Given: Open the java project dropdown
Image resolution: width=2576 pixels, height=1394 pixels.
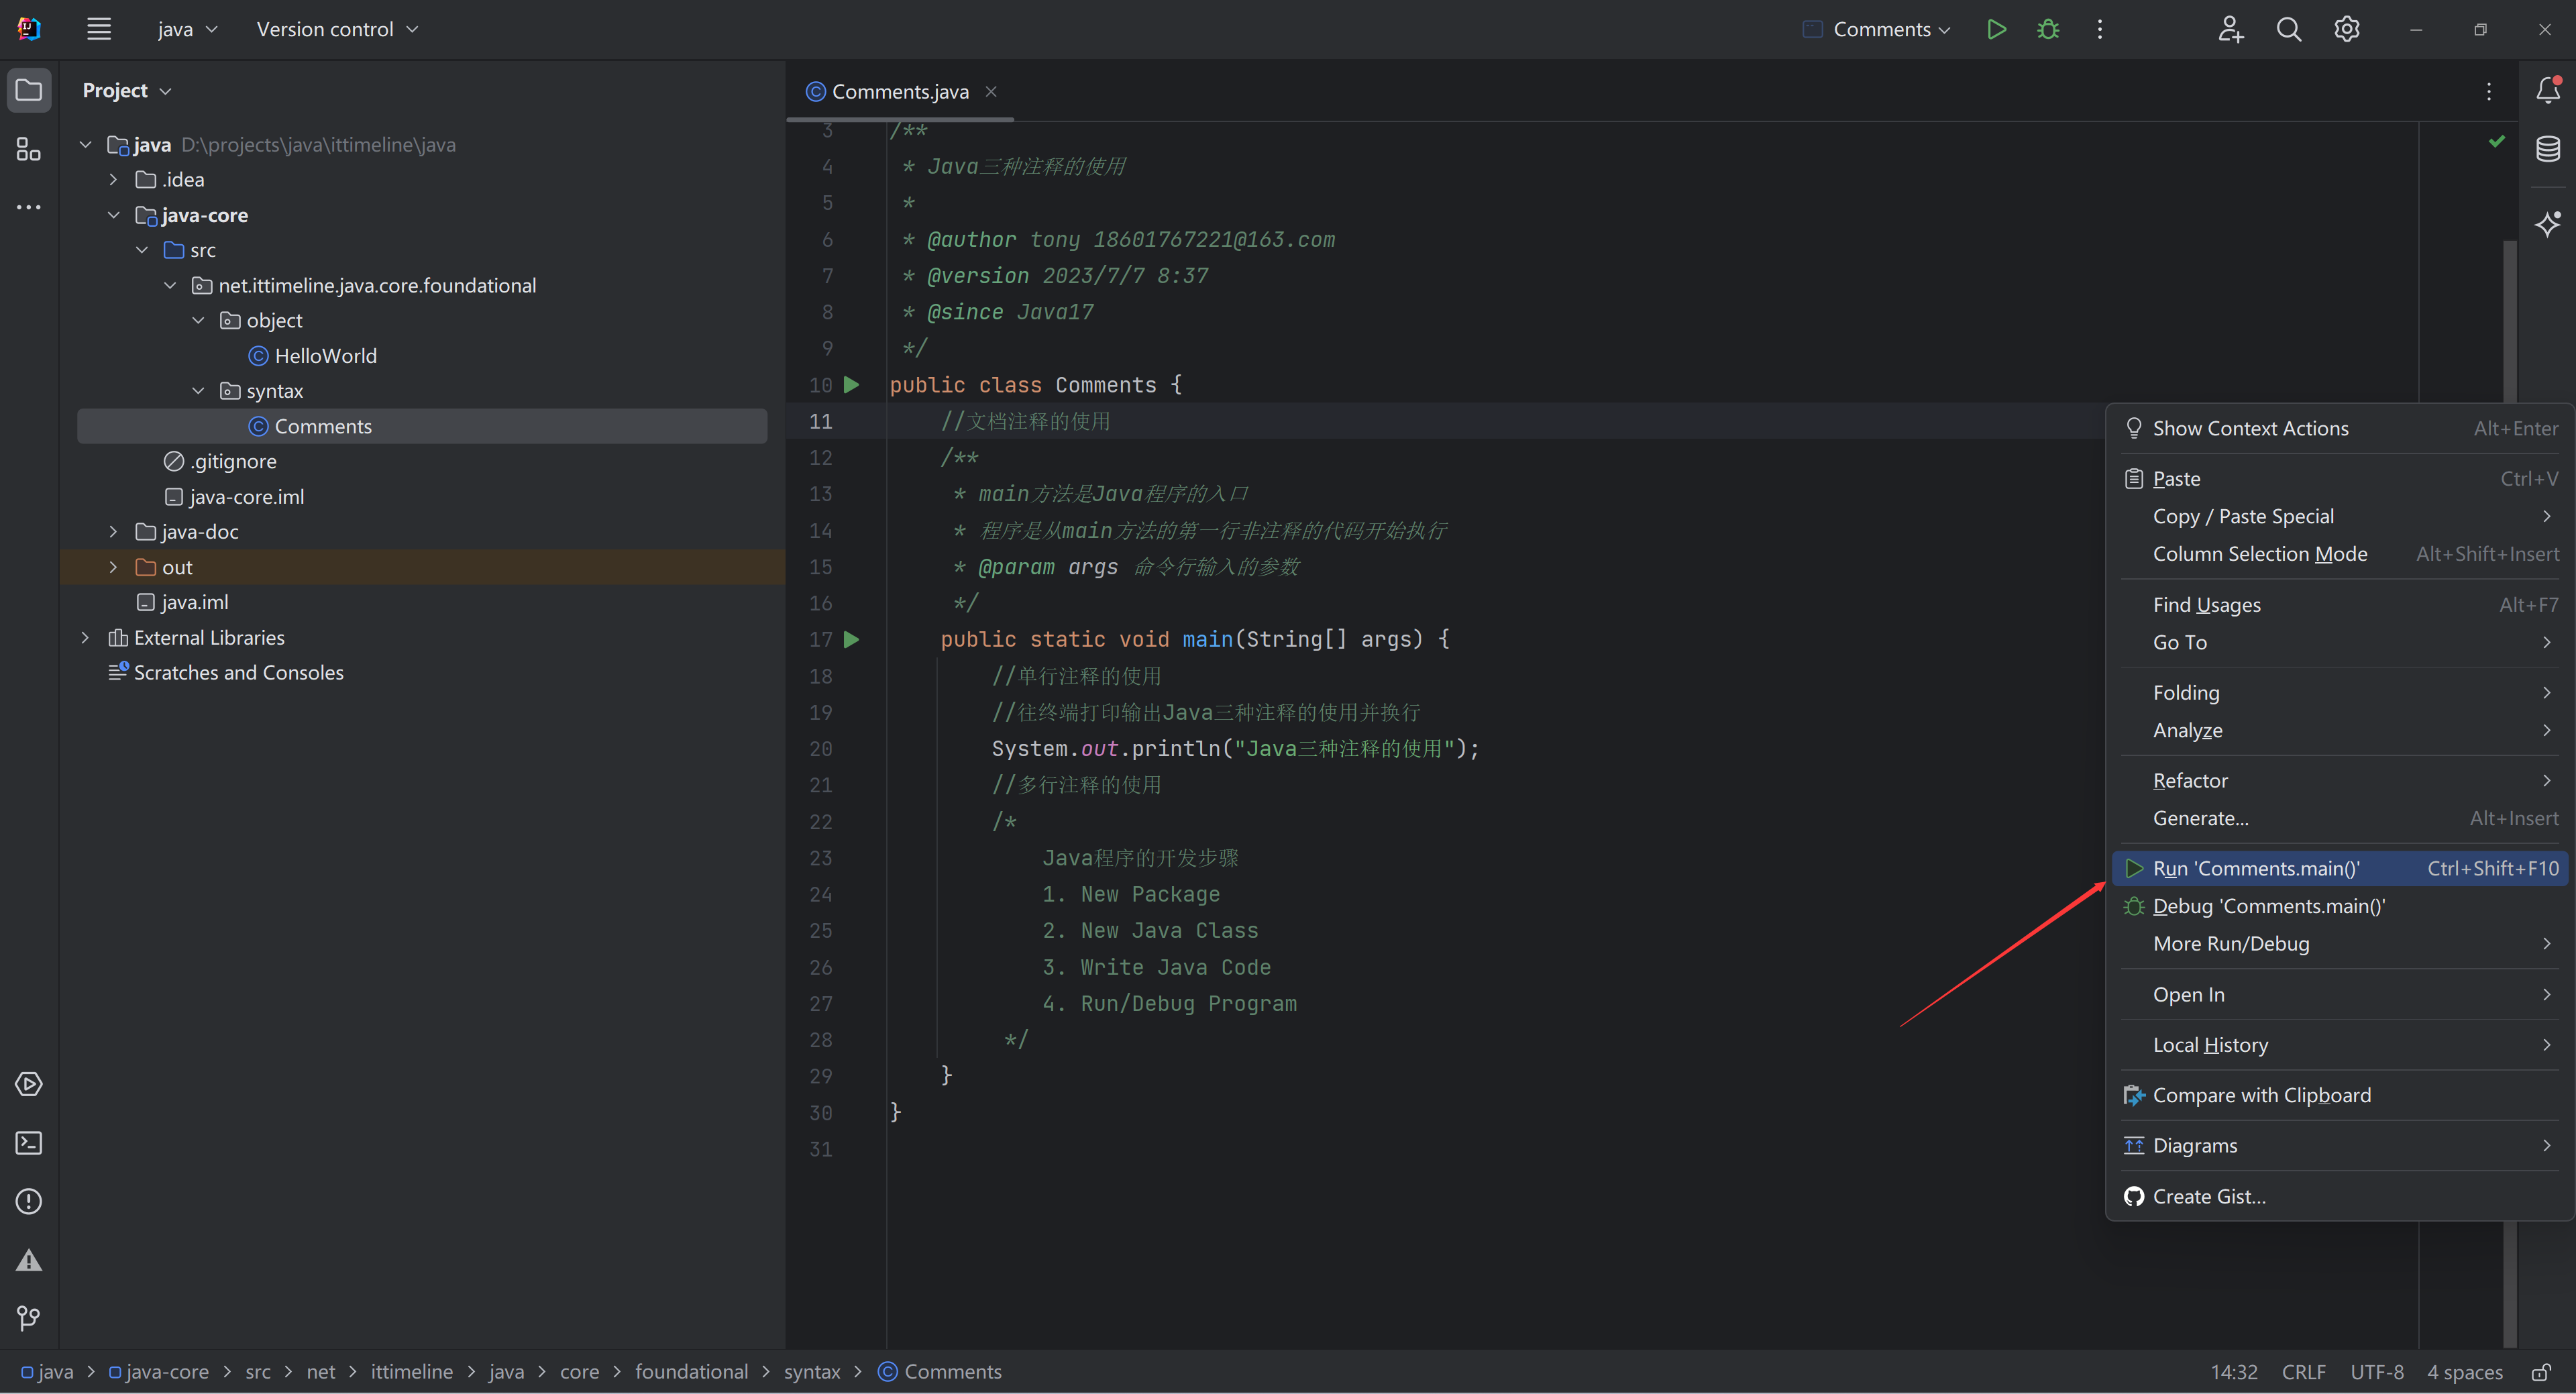Looking at the screenshot, I should tap(187, 29).
